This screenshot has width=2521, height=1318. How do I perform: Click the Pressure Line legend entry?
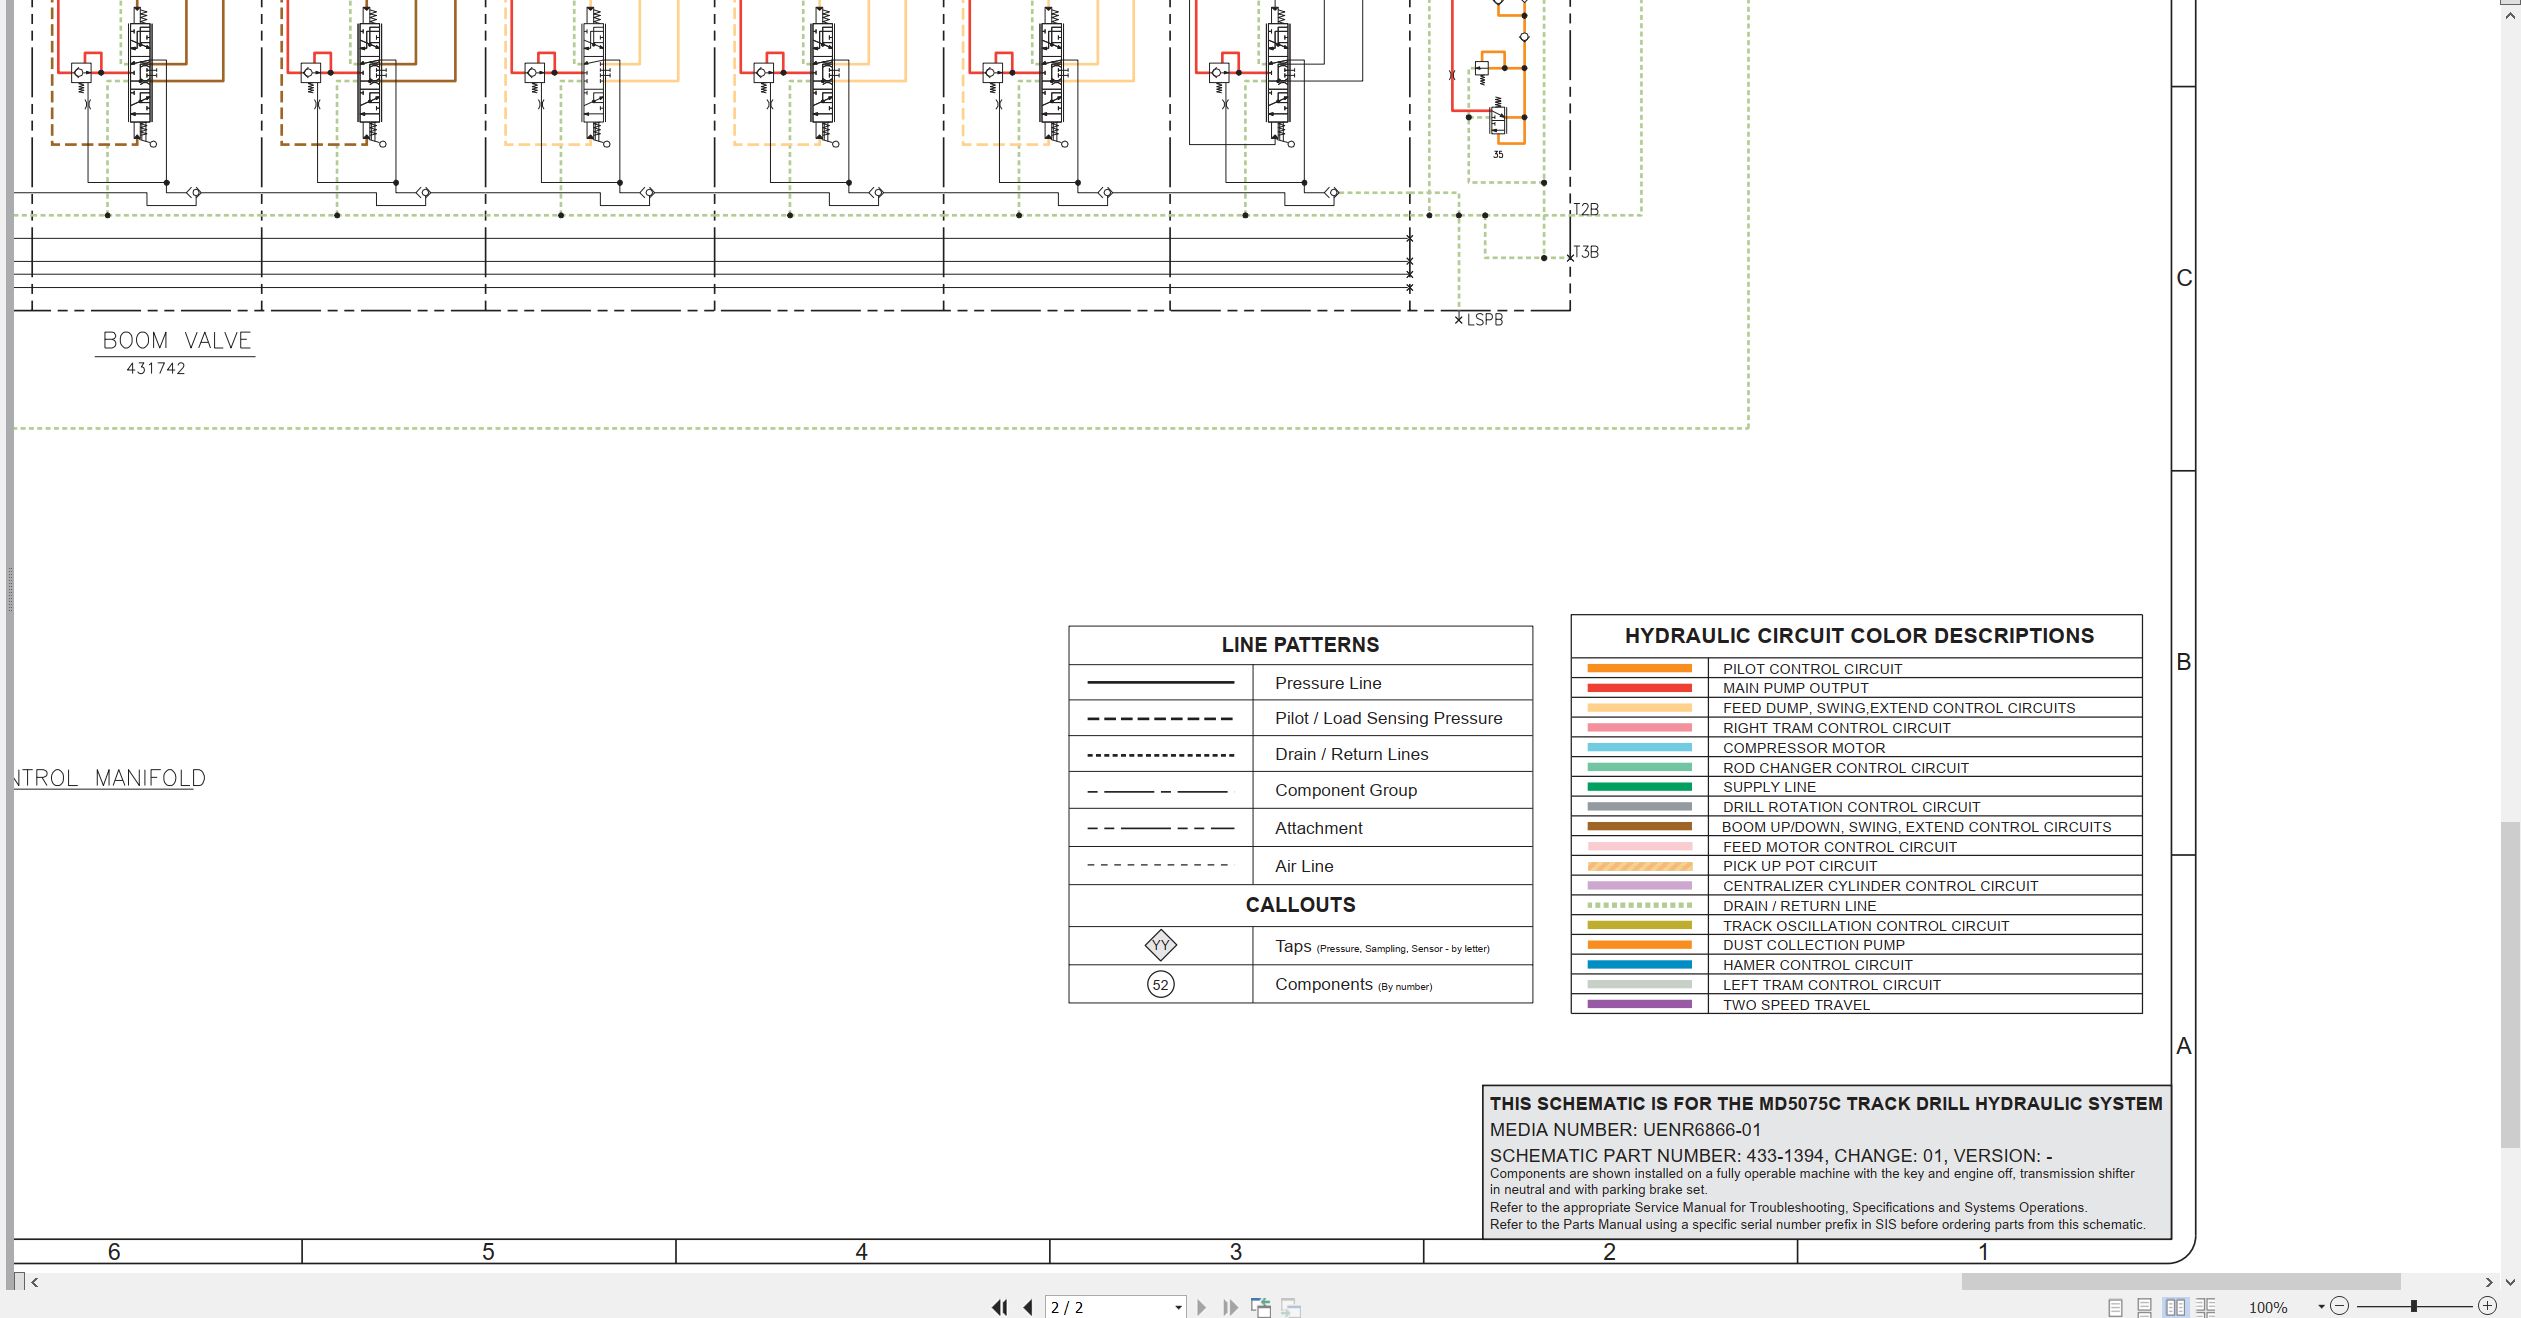coord(1328,683)
